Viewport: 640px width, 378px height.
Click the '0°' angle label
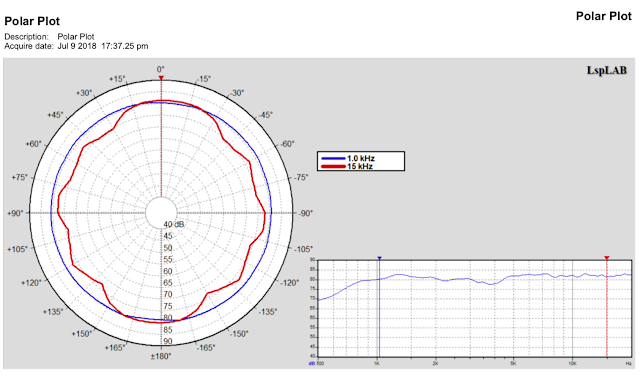tap(161, 69)
